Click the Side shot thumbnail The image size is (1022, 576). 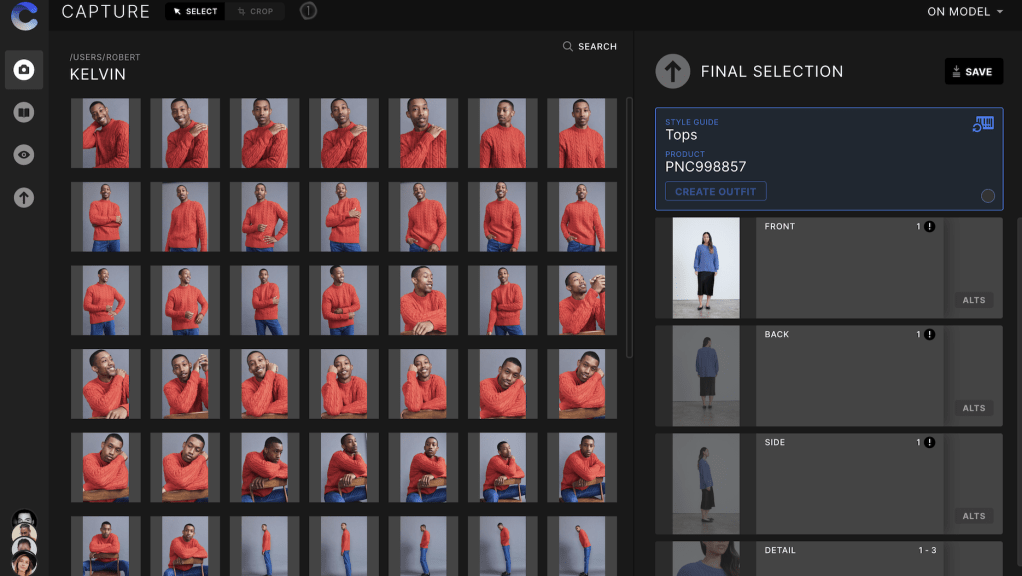click(x=706, y=483)
